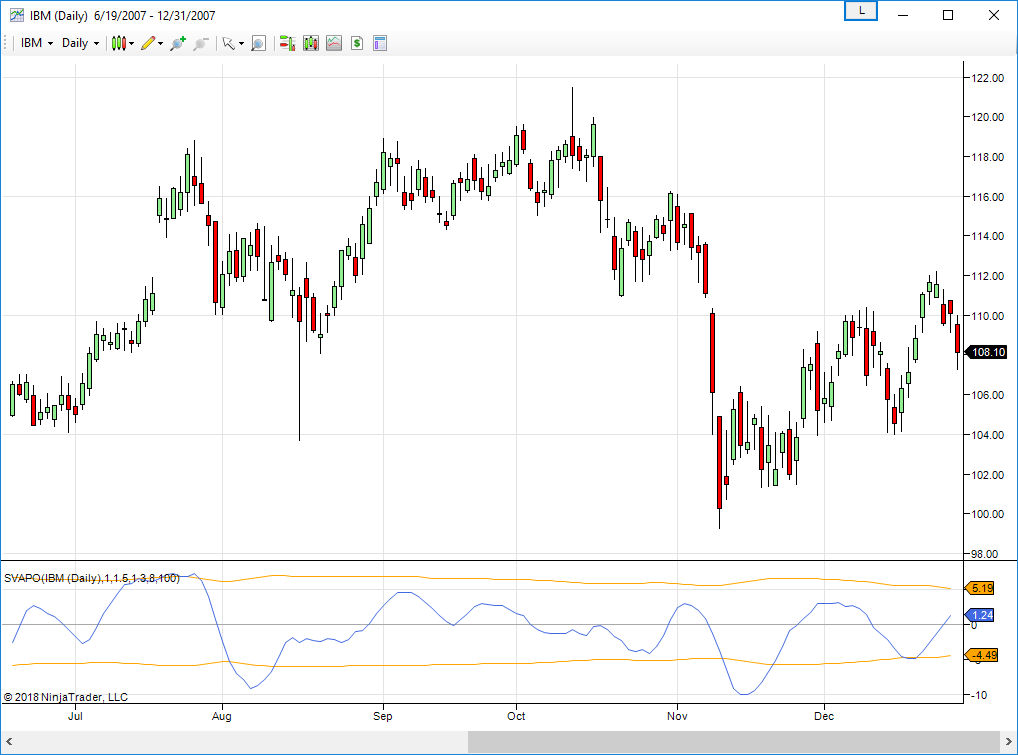Click the Zoom Out magnifier icon
Screen dimensions: 1018x755
click(x=201, y=43)
